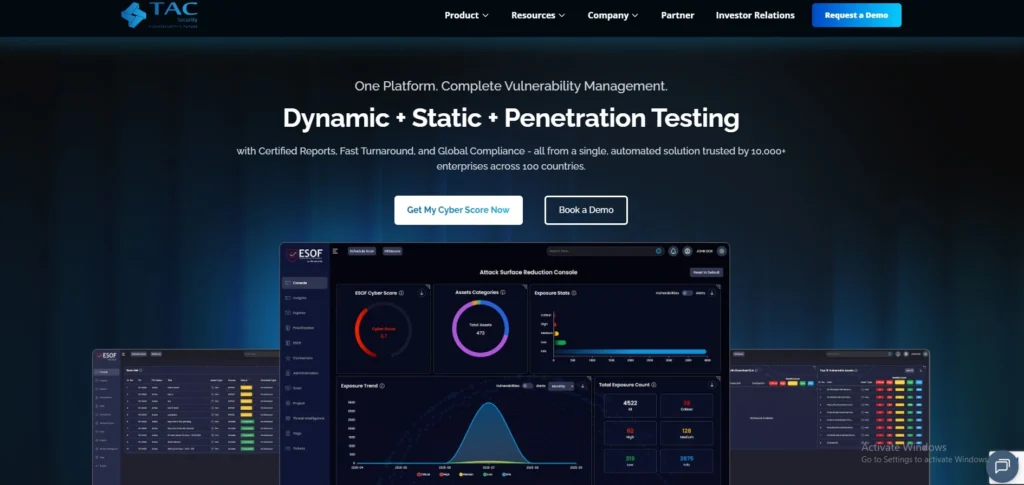Screen dimensions: 1024x485
Task: Click the 62 High exposure tile
Action: click(630, 433)
